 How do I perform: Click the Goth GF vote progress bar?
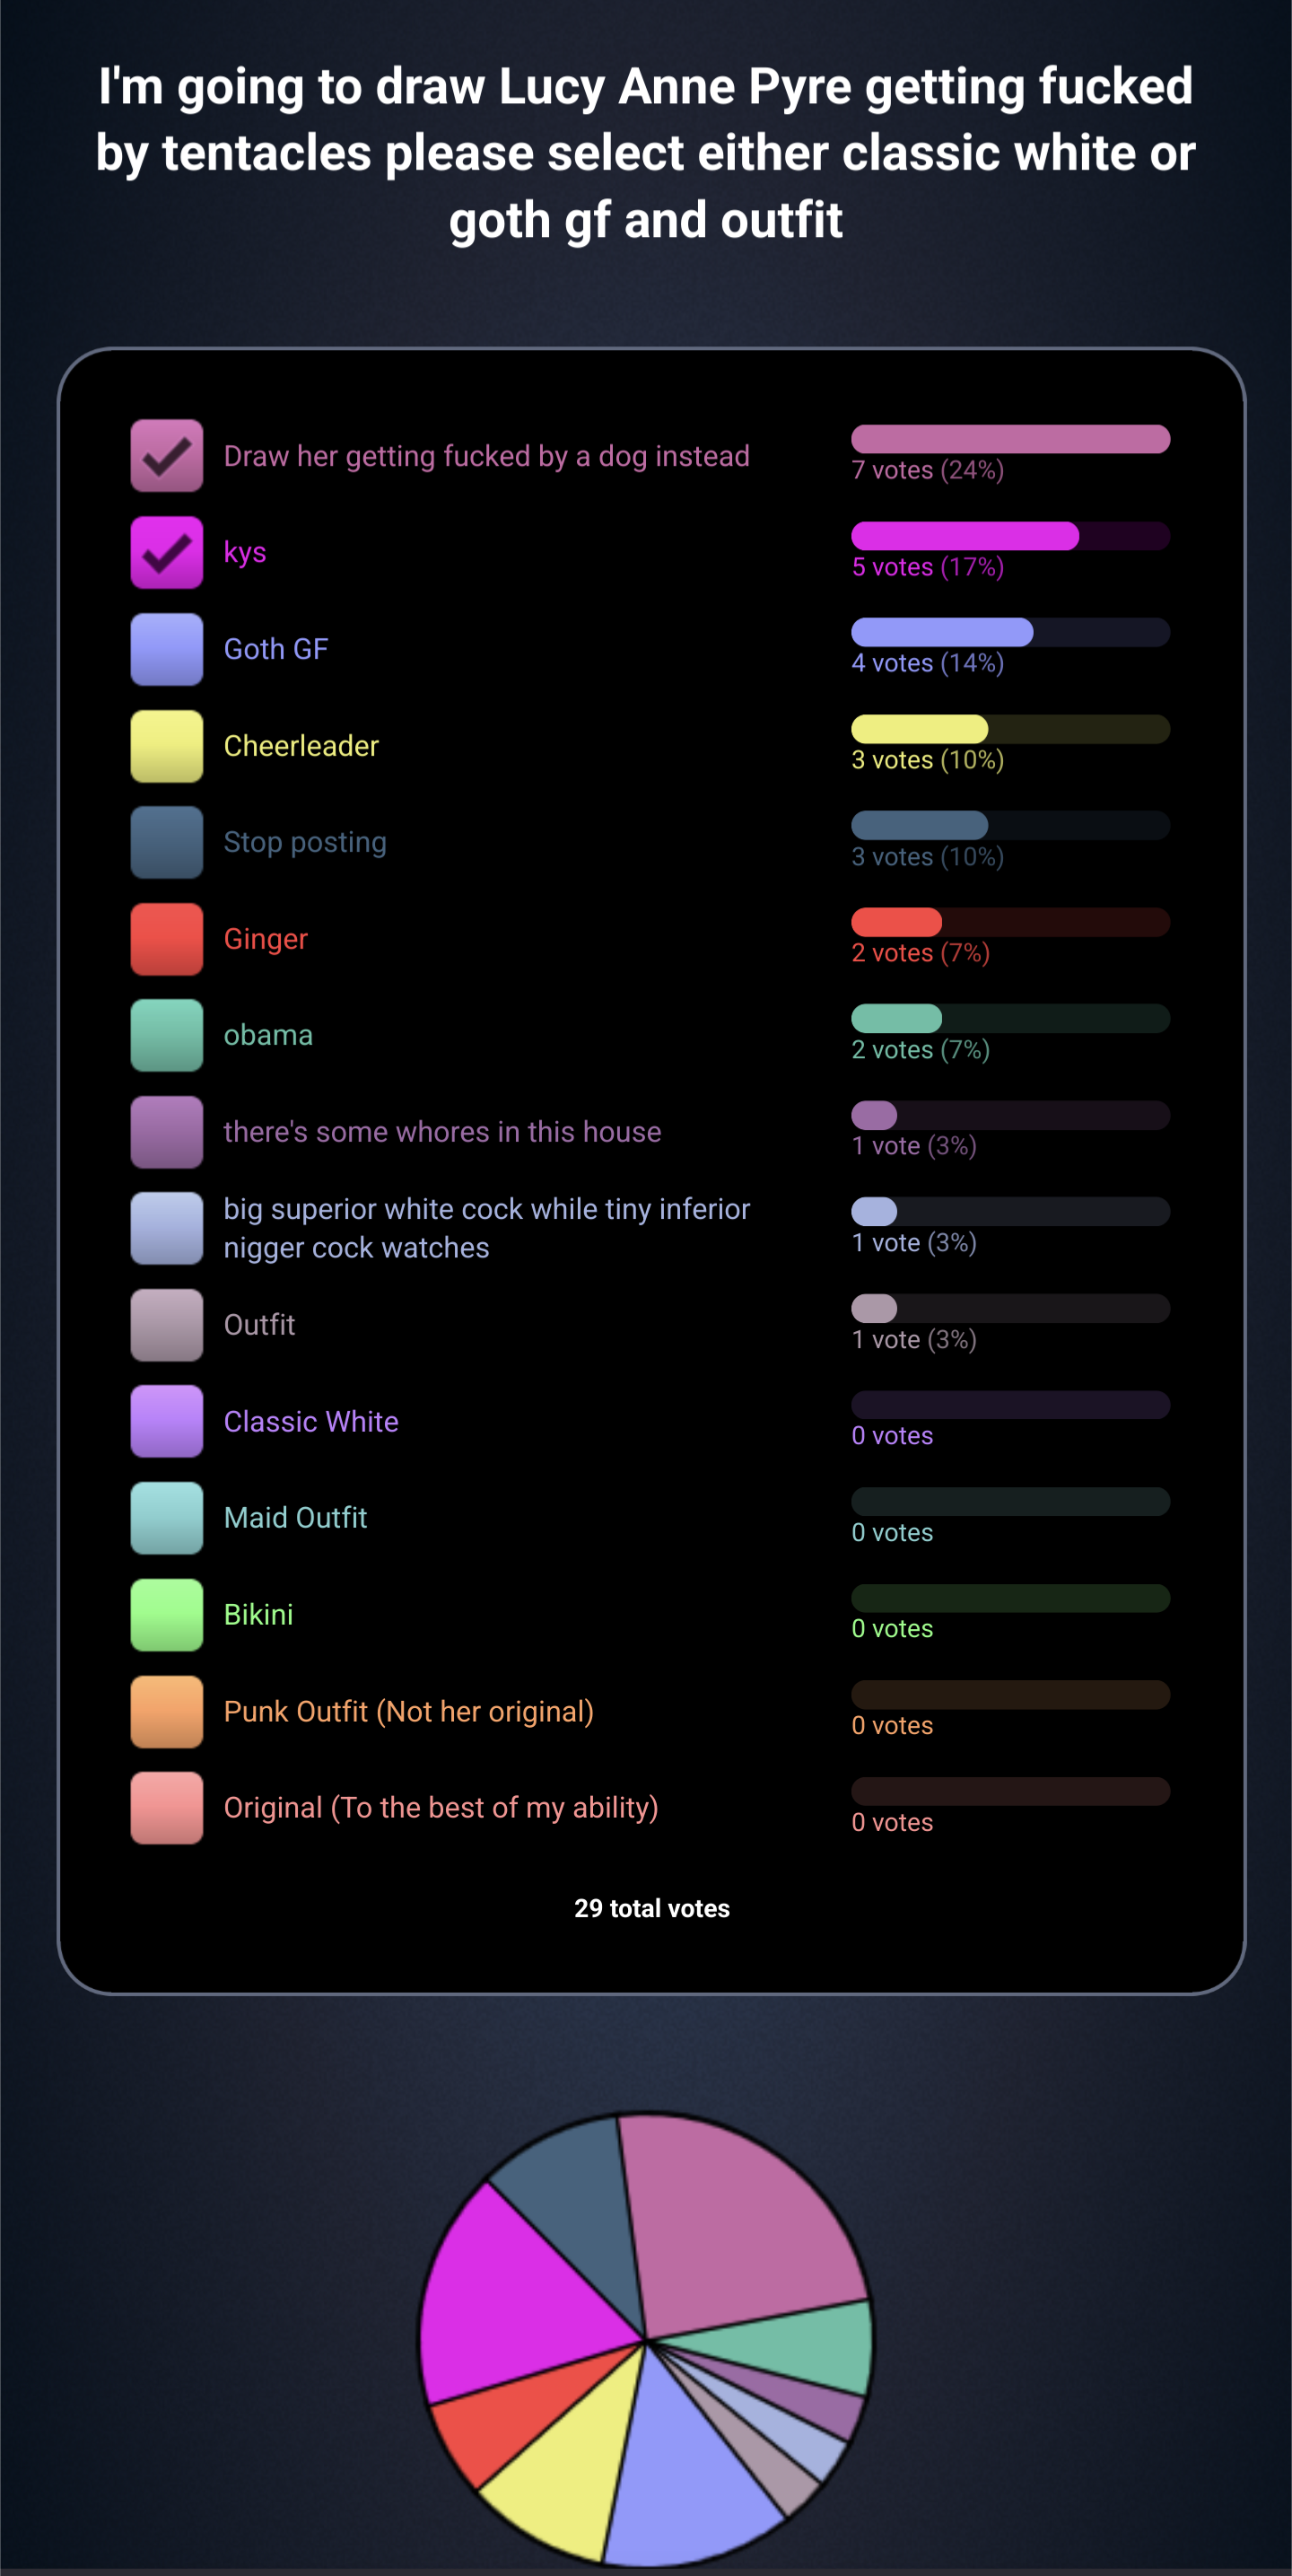1010,632
